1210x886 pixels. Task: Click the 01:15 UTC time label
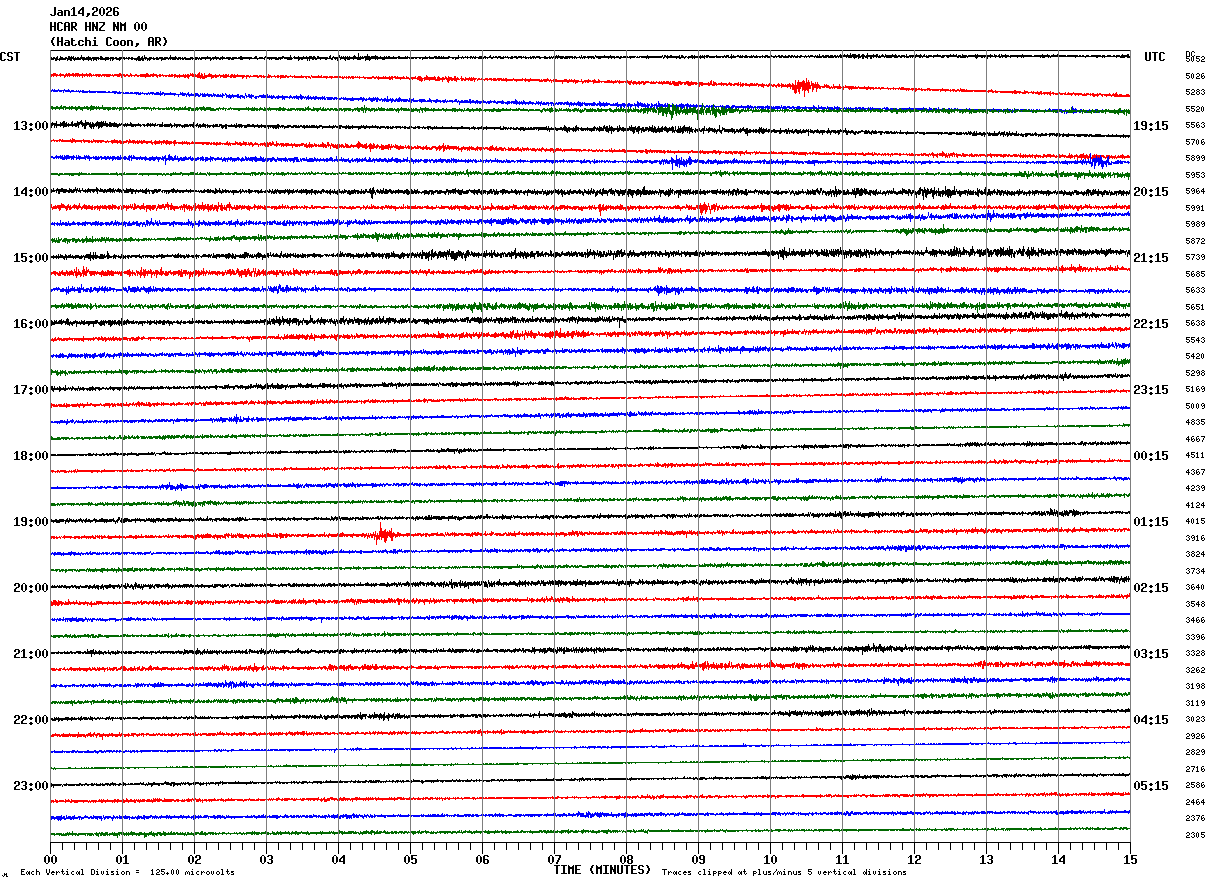pyautogui.click(x=1151, y=522)
